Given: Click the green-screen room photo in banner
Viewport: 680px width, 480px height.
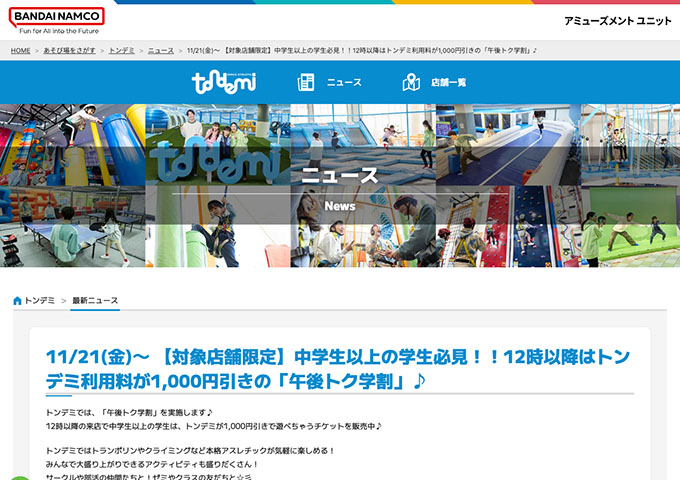Looking at the screenshot, I should coord(631,226).
